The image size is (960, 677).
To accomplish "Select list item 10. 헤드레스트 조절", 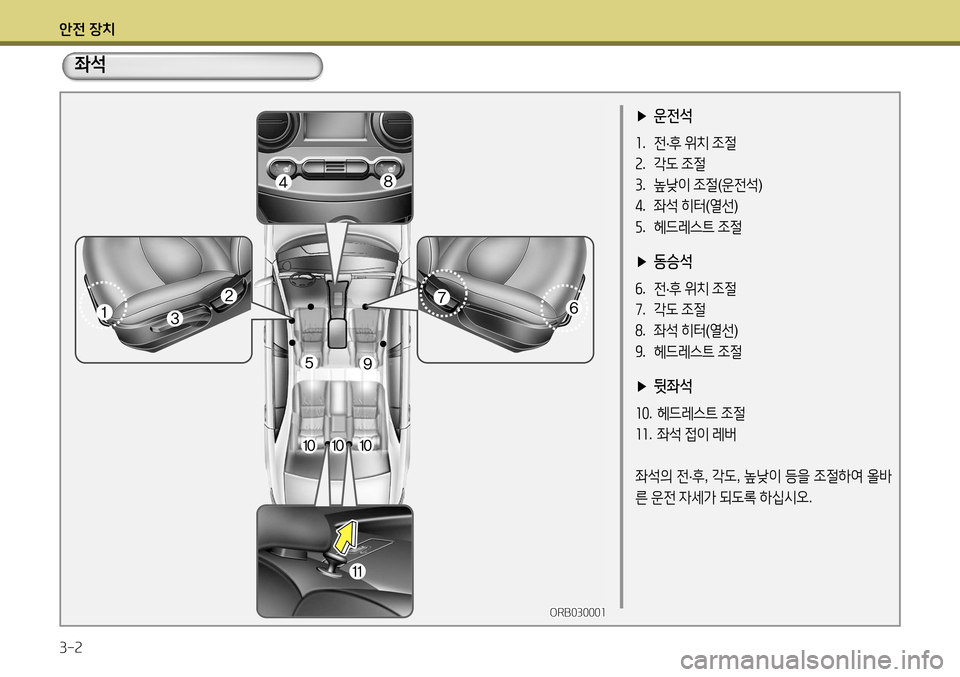I will pyautogui.click(x=691, y=413).
